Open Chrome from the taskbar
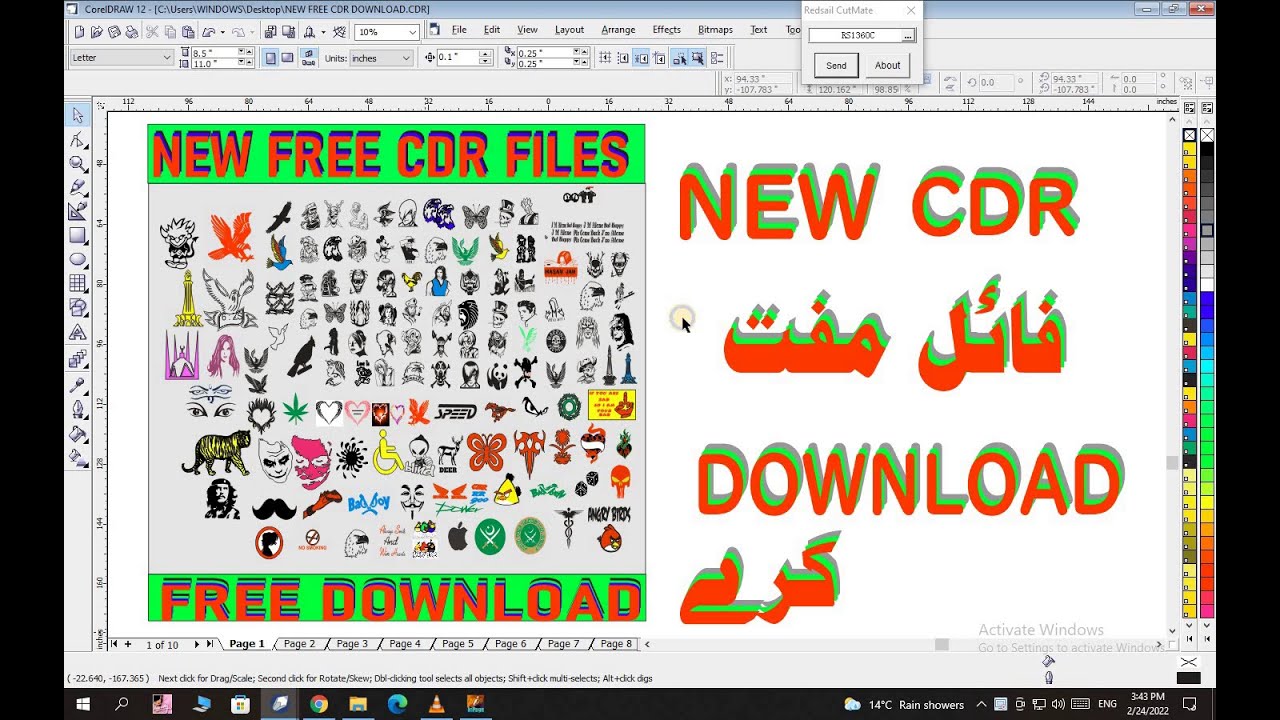Image resolution: width=1280 pixels, height=720 pixels. [319, 704]
